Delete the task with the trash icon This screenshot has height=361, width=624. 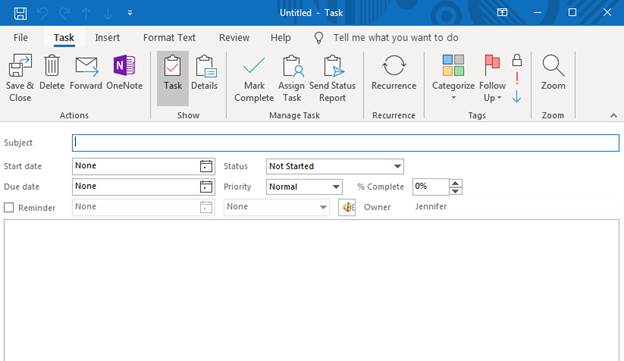click(52, 66)
